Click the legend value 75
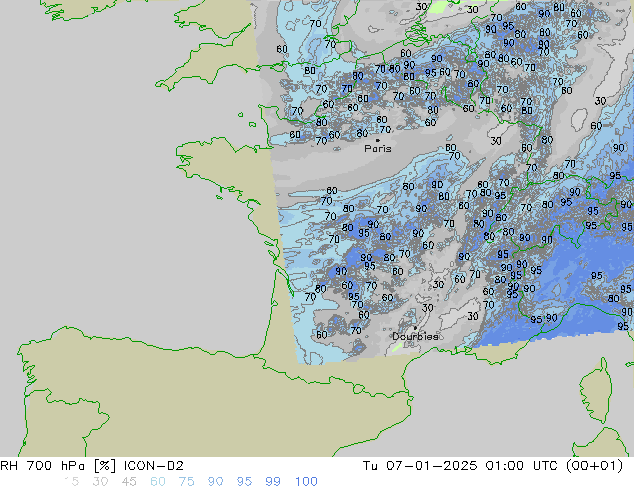Viewport: 634px width, 490px height. tap(186, 482)
